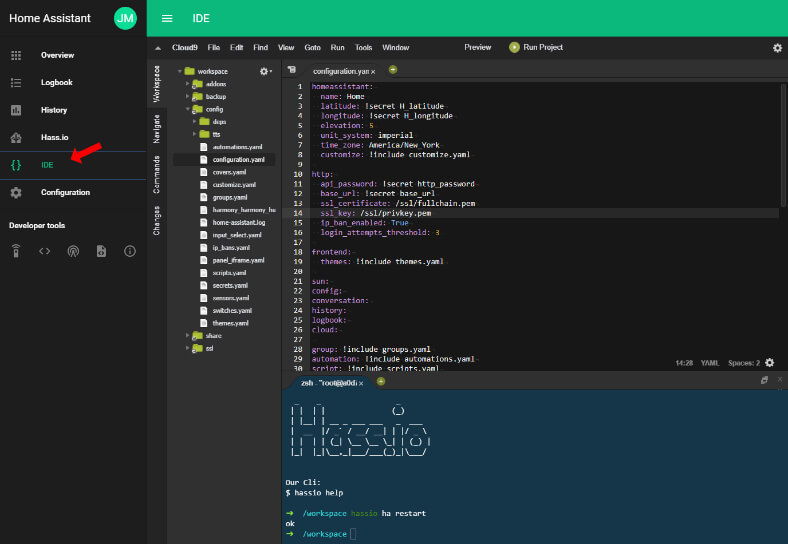This screenshot has width=788, height=544.
Task: Open the Overview page in sidebar
Action: (57, 55)
